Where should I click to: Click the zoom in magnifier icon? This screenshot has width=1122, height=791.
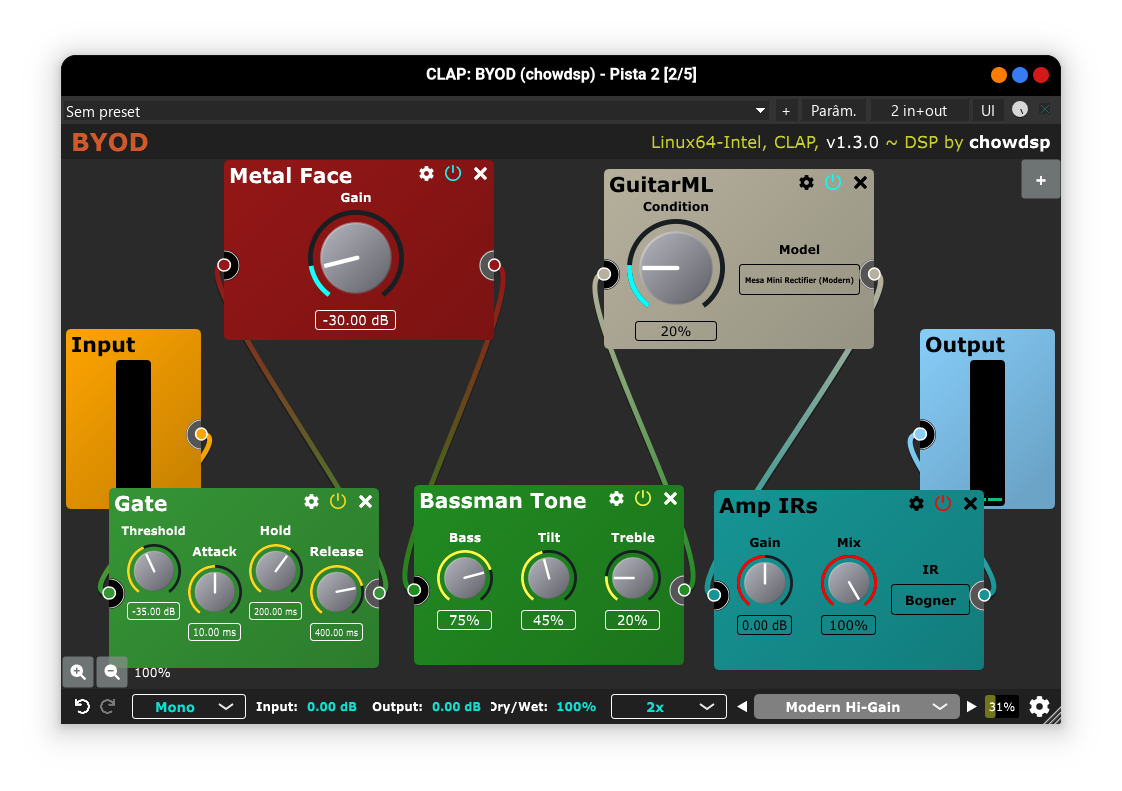click(x=78, y=672)
